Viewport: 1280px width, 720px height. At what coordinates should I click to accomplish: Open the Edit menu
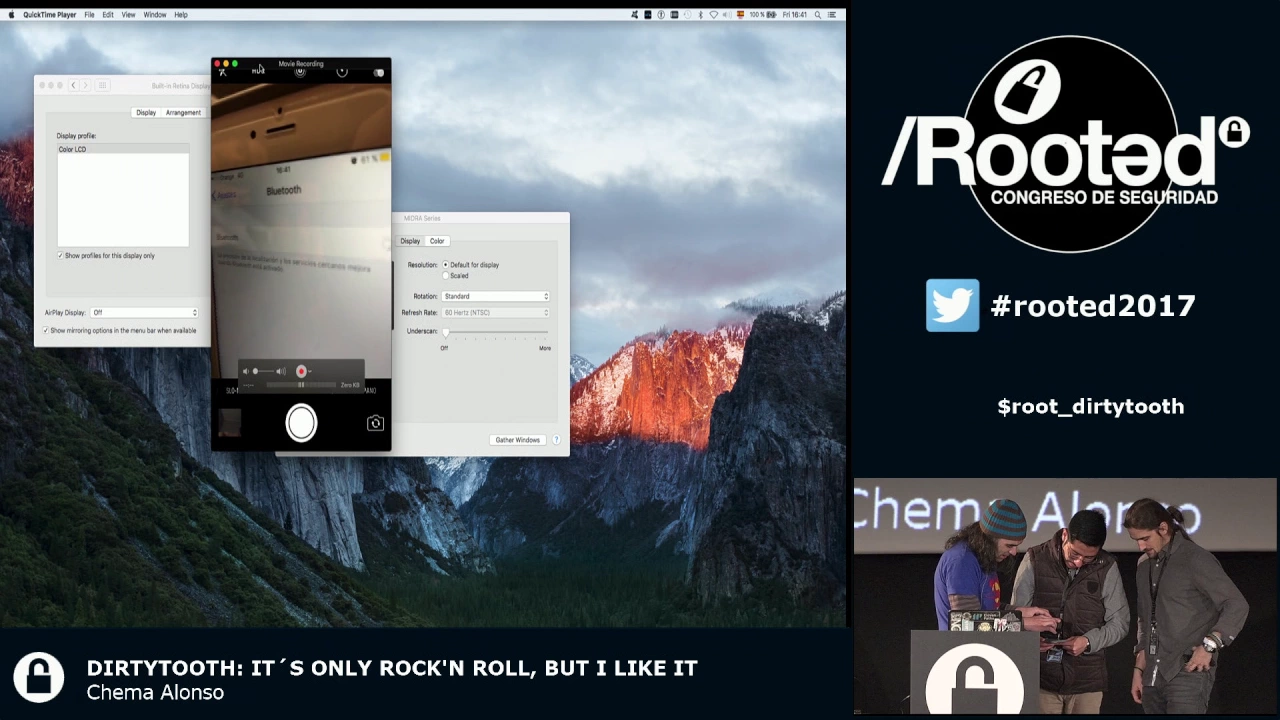tap(107, 15)
